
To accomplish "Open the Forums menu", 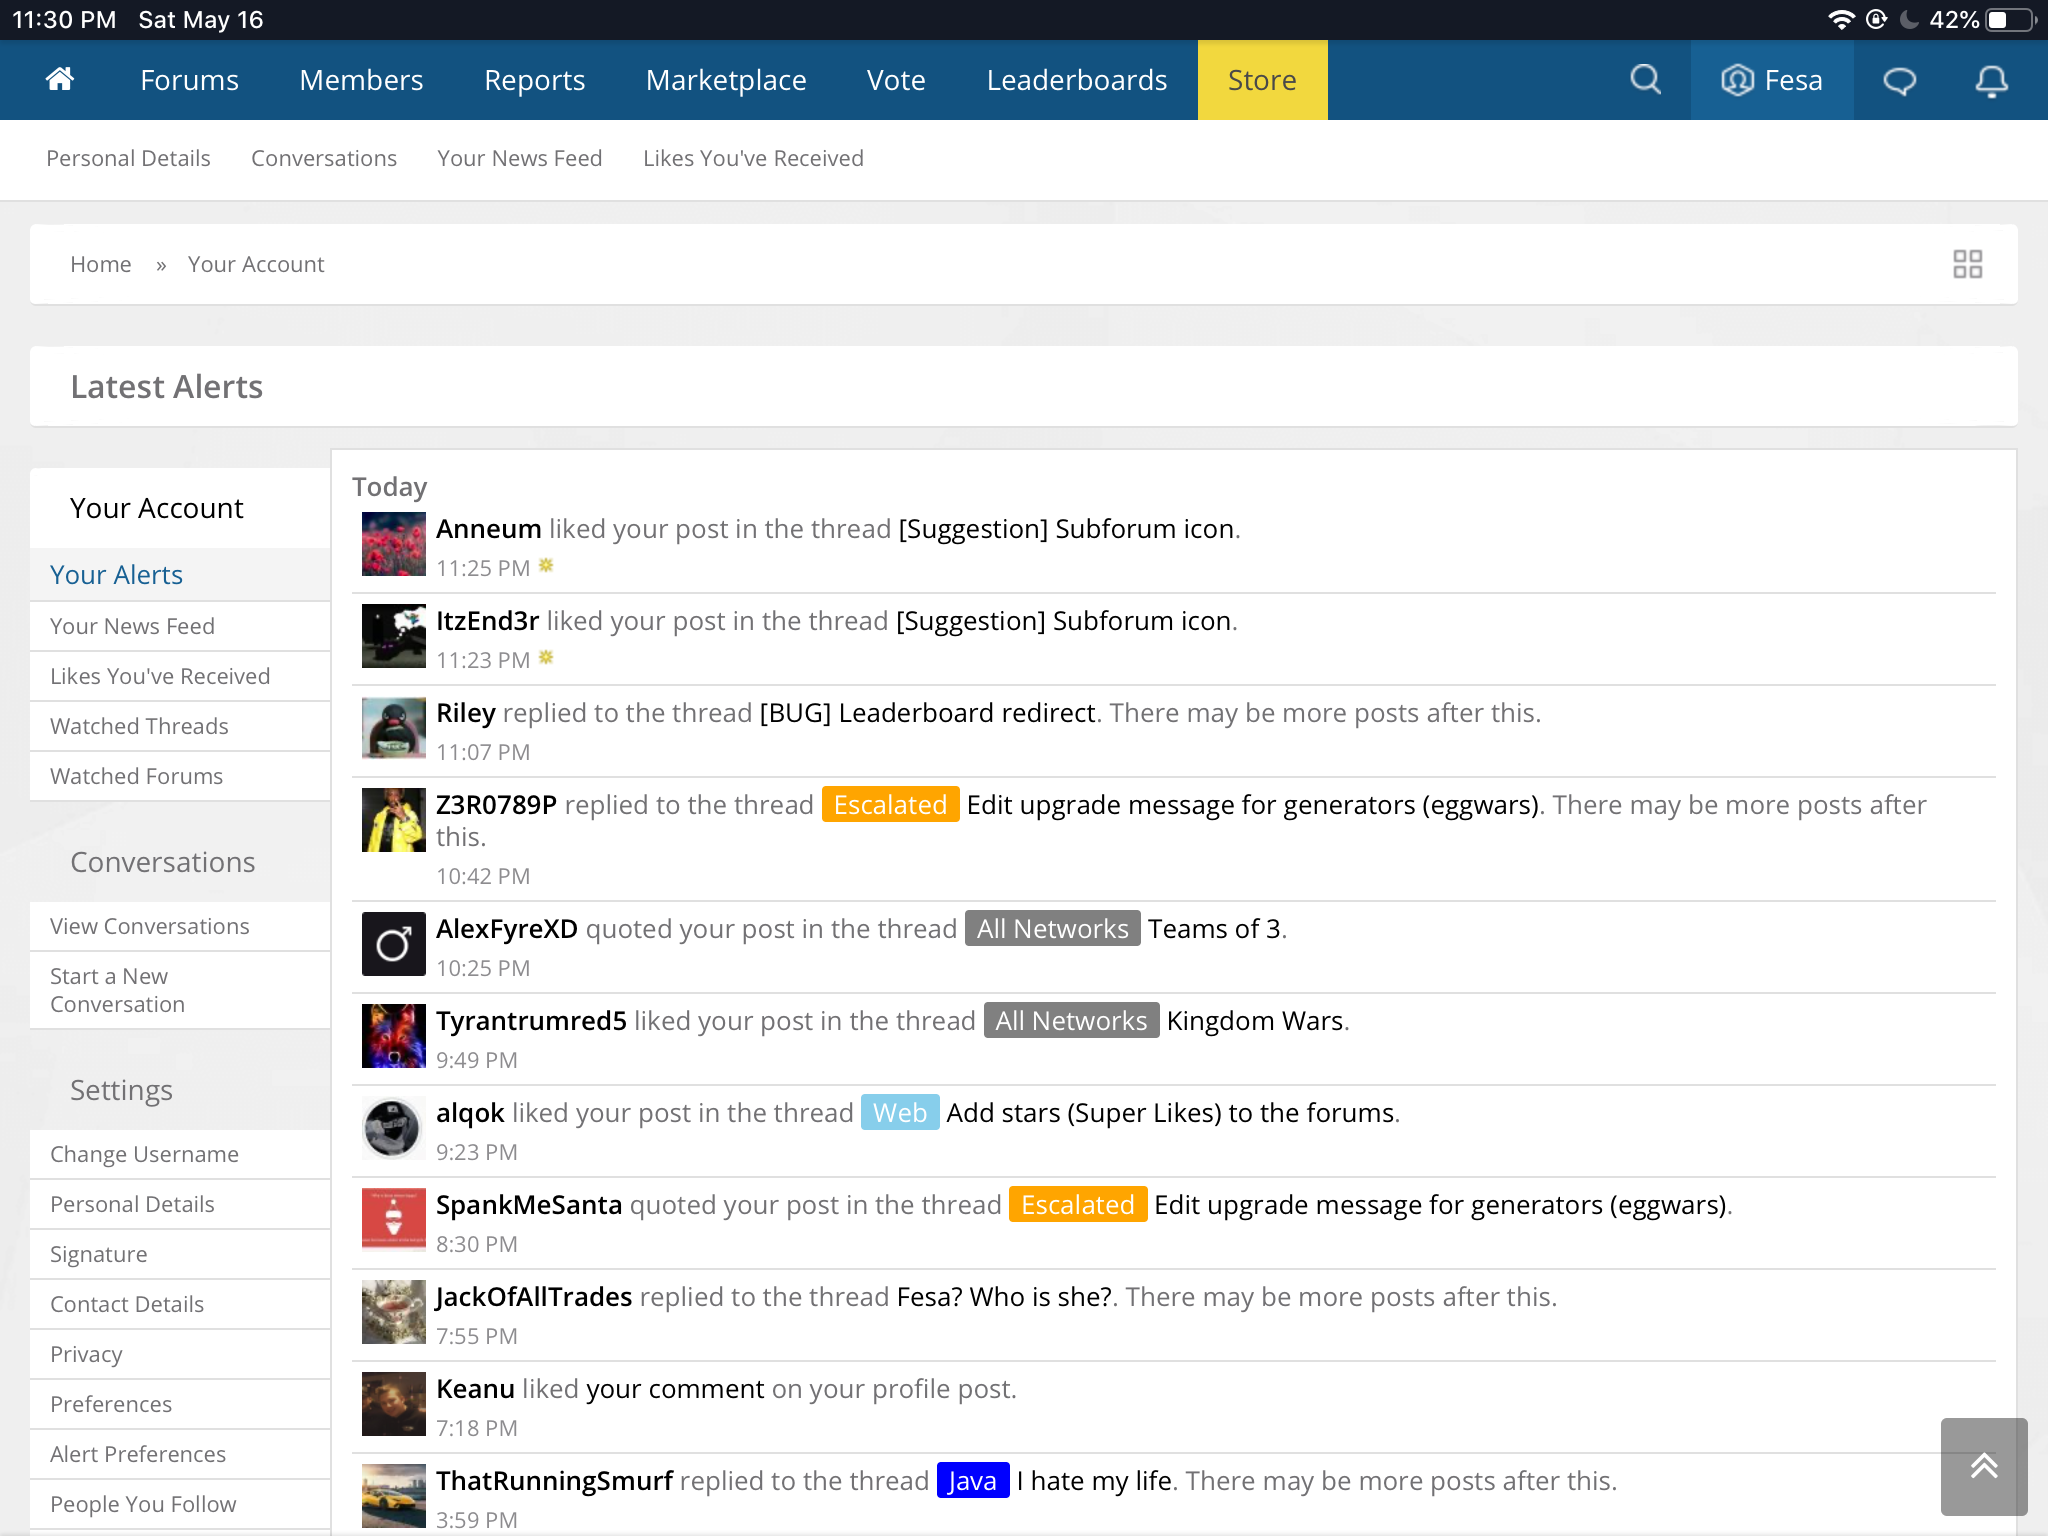I will [x=189, y=80].
